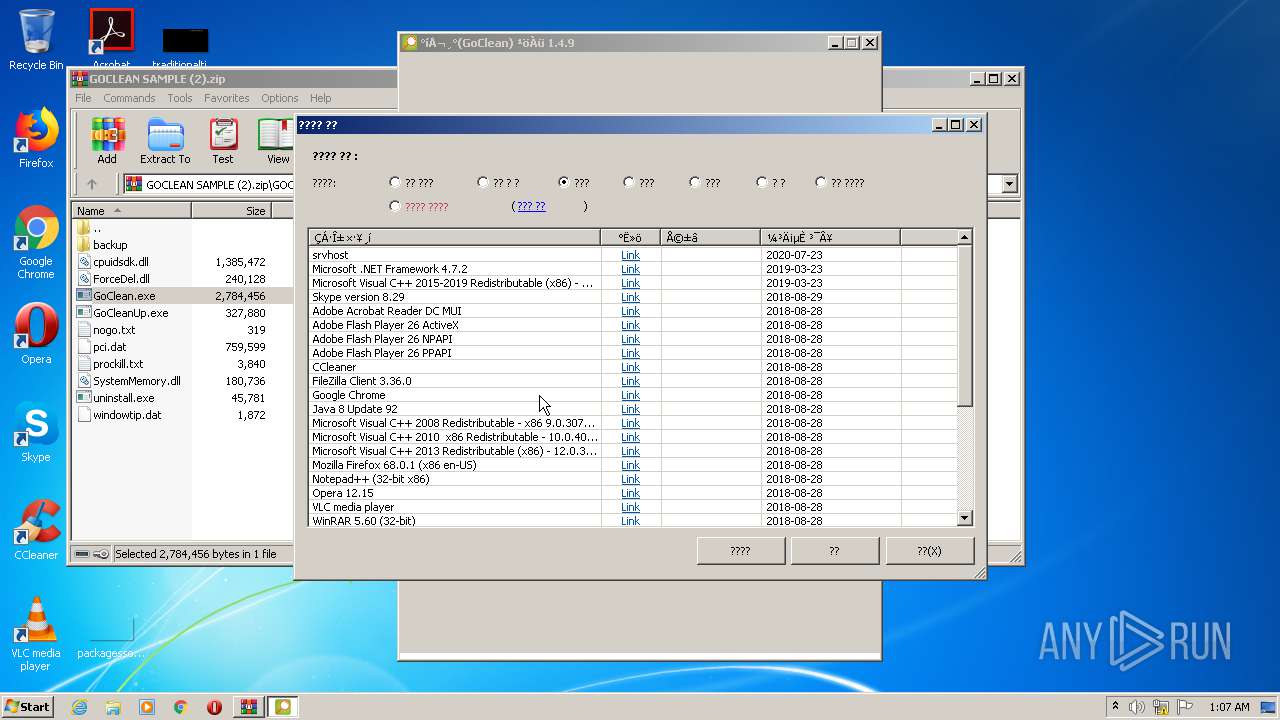Image resolution: width=1280 pixels, height=720 pixels.
Task: Click the clock showing 1:07 AM
Action: (x=1229, y=707)
